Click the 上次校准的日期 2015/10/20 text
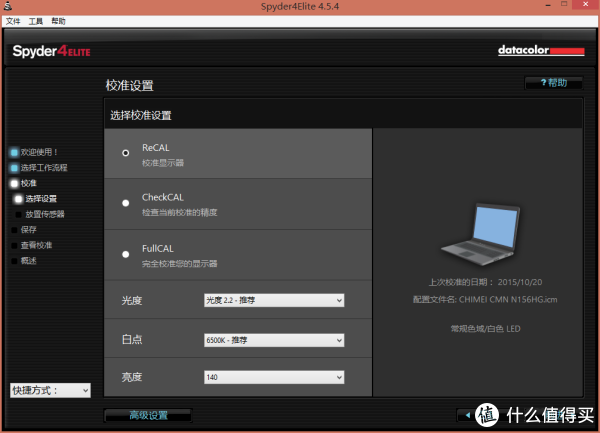 [x=485, y=282]
